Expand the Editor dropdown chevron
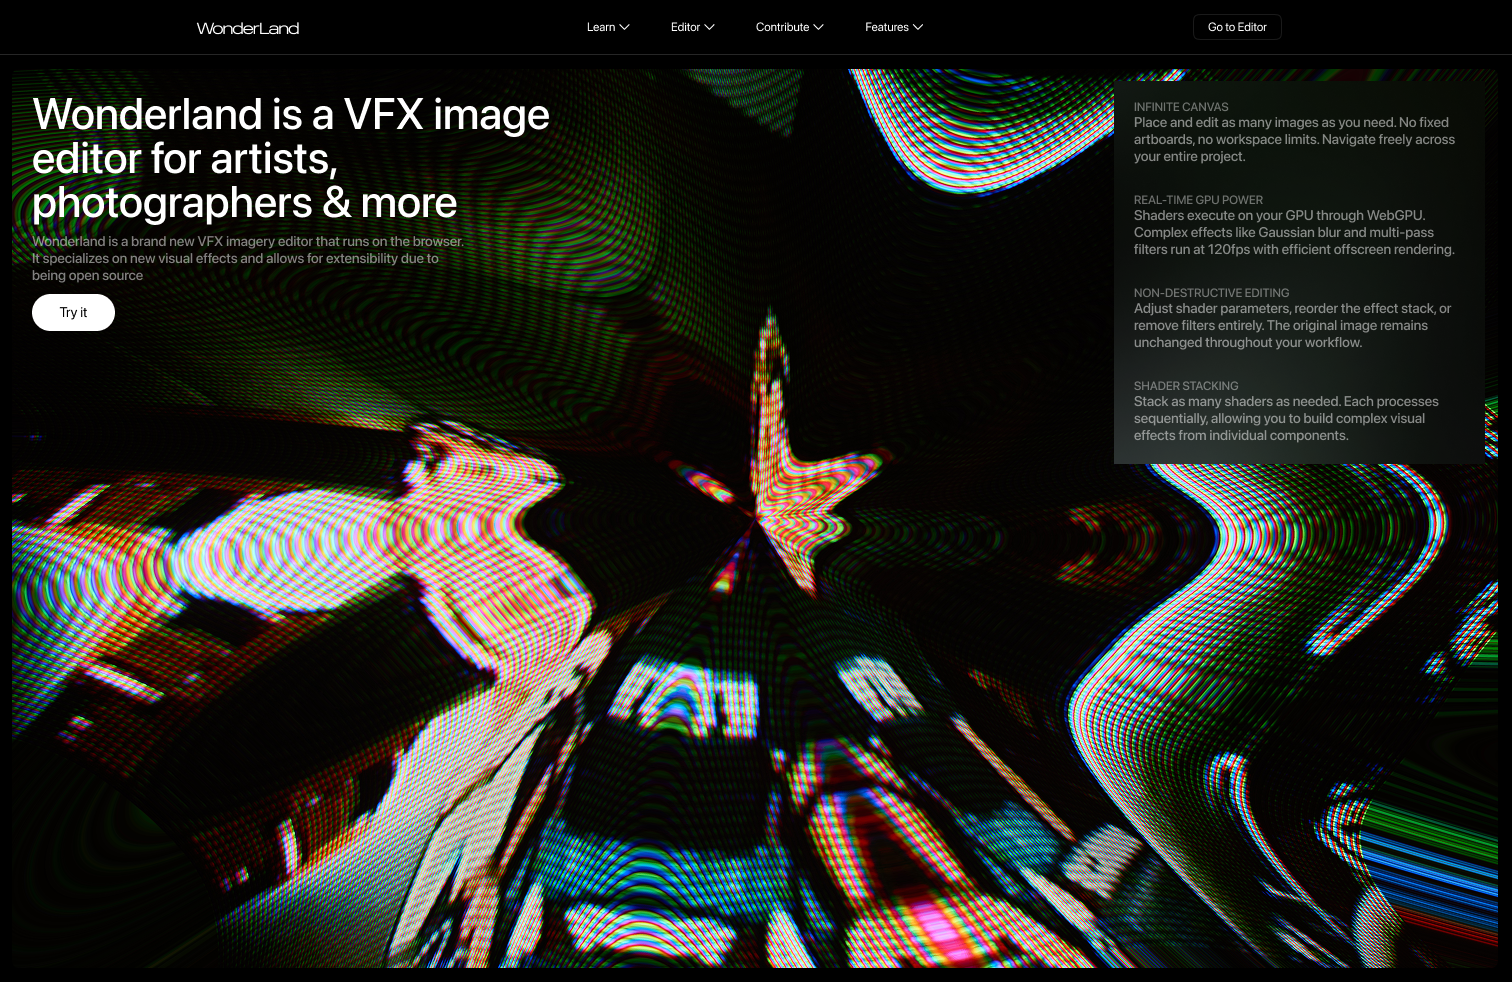The width and height of the screenshot is (1512, 982). (710, 27)
